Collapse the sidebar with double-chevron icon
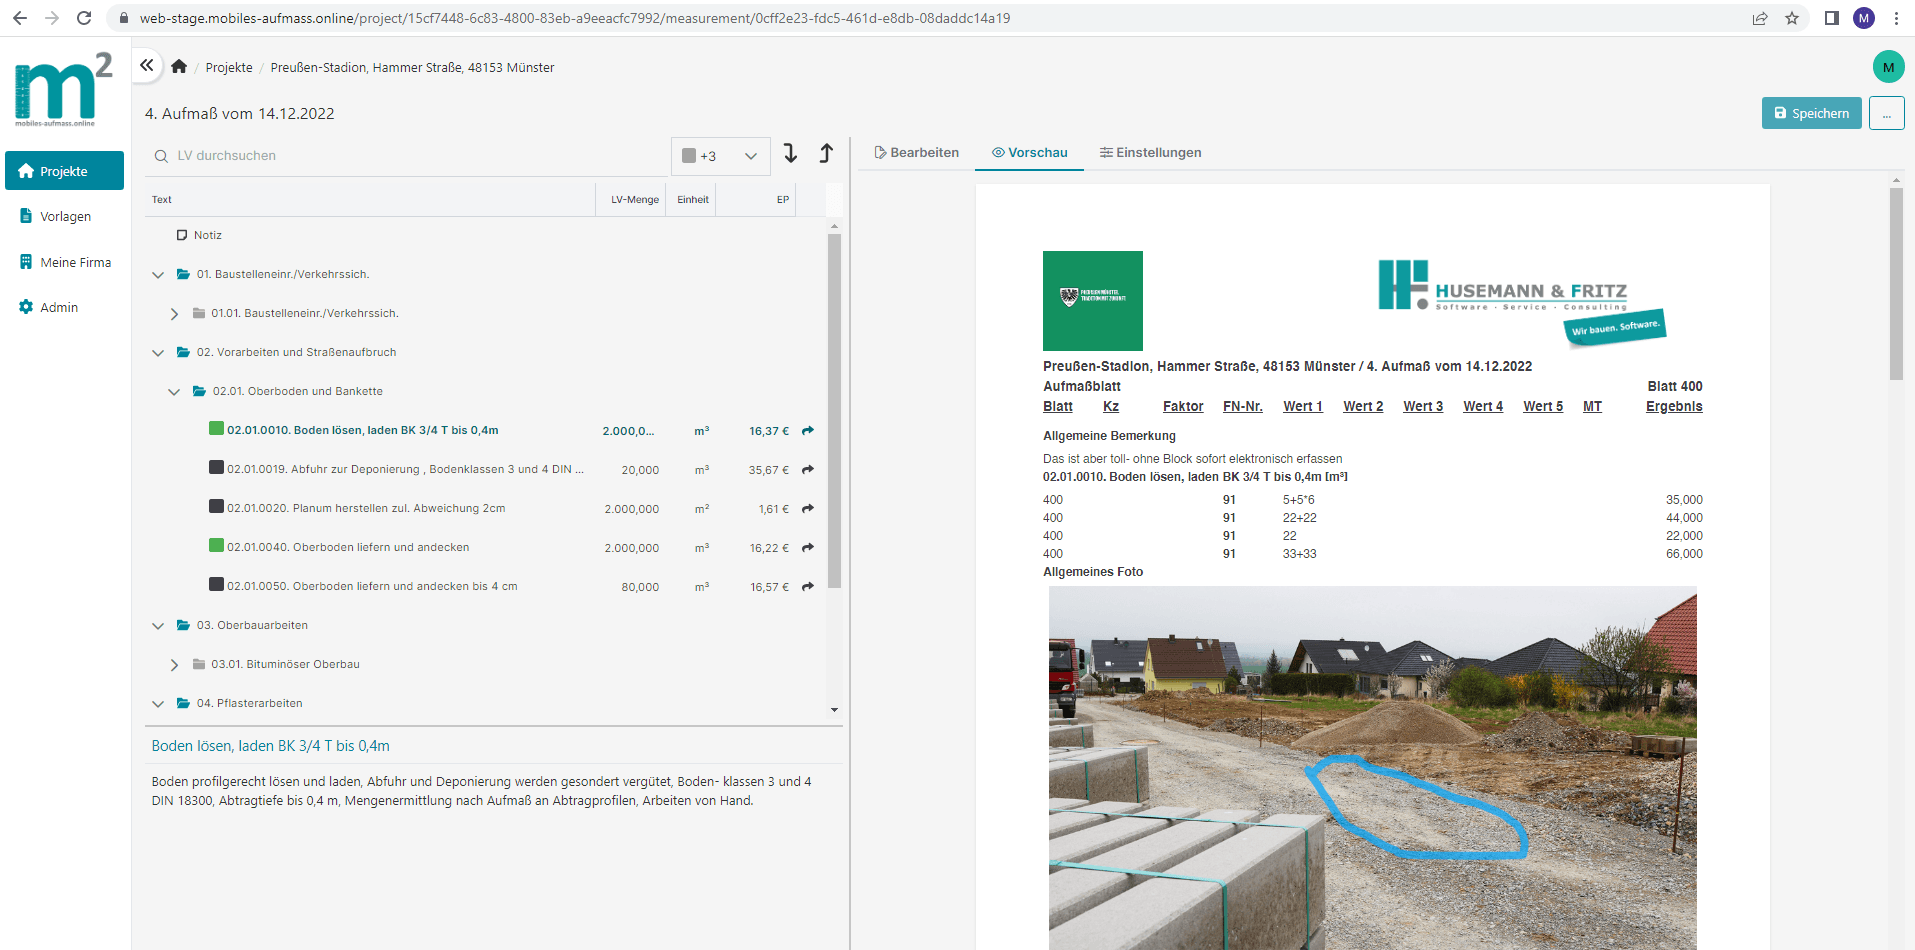1915x950 pixels. point(147,66)
